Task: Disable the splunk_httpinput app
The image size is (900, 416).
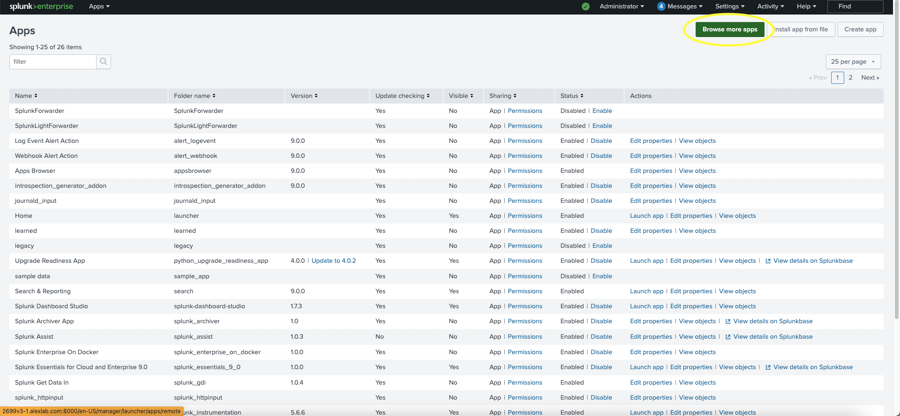Action: 601,398
